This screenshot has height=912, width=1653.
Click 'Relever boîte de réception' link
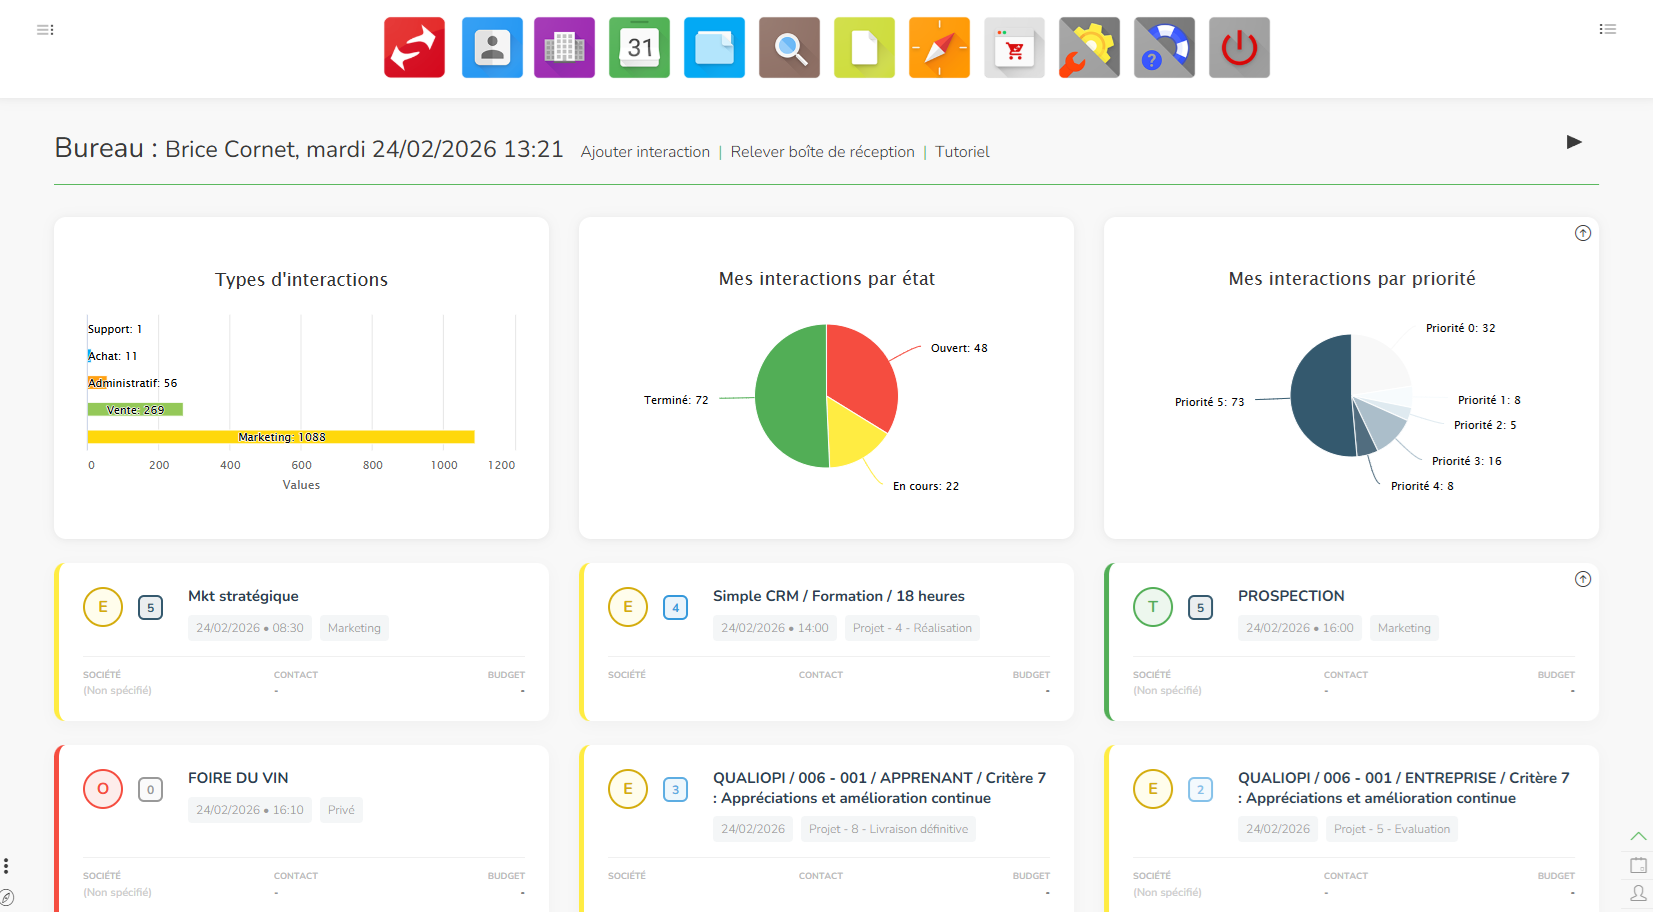coord(822,152)
